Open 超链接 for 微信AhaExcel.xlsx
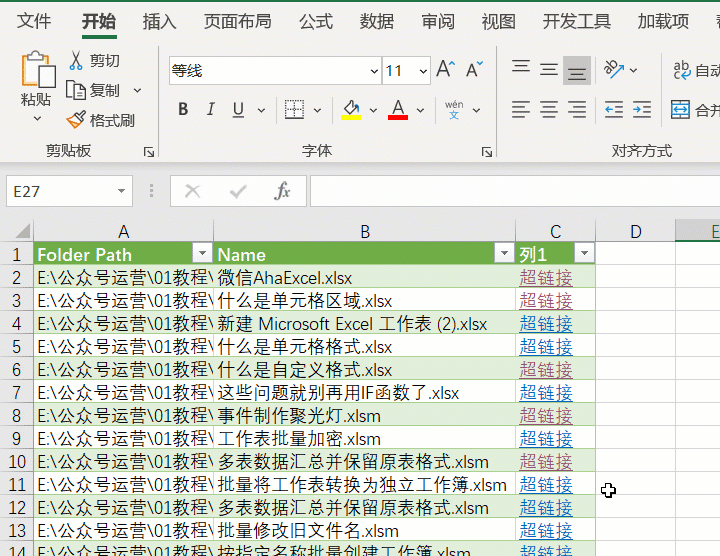 pos(546,278)
